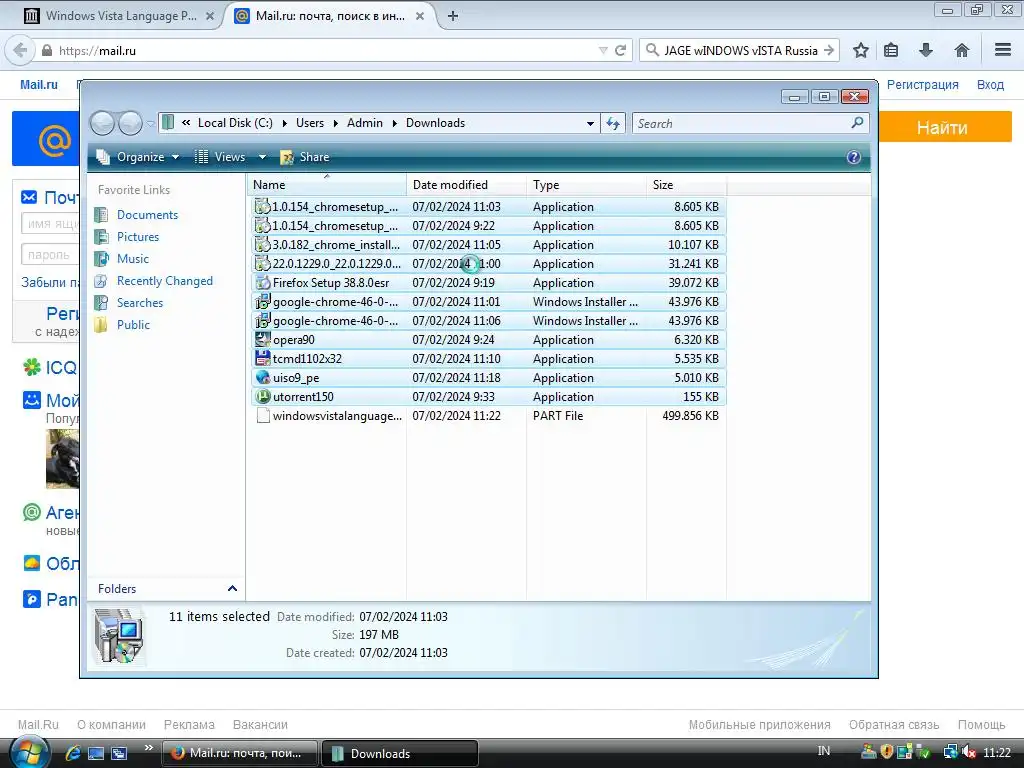Click Explorer back navigation button
The image size is (1024, 768).
(103, 123)
